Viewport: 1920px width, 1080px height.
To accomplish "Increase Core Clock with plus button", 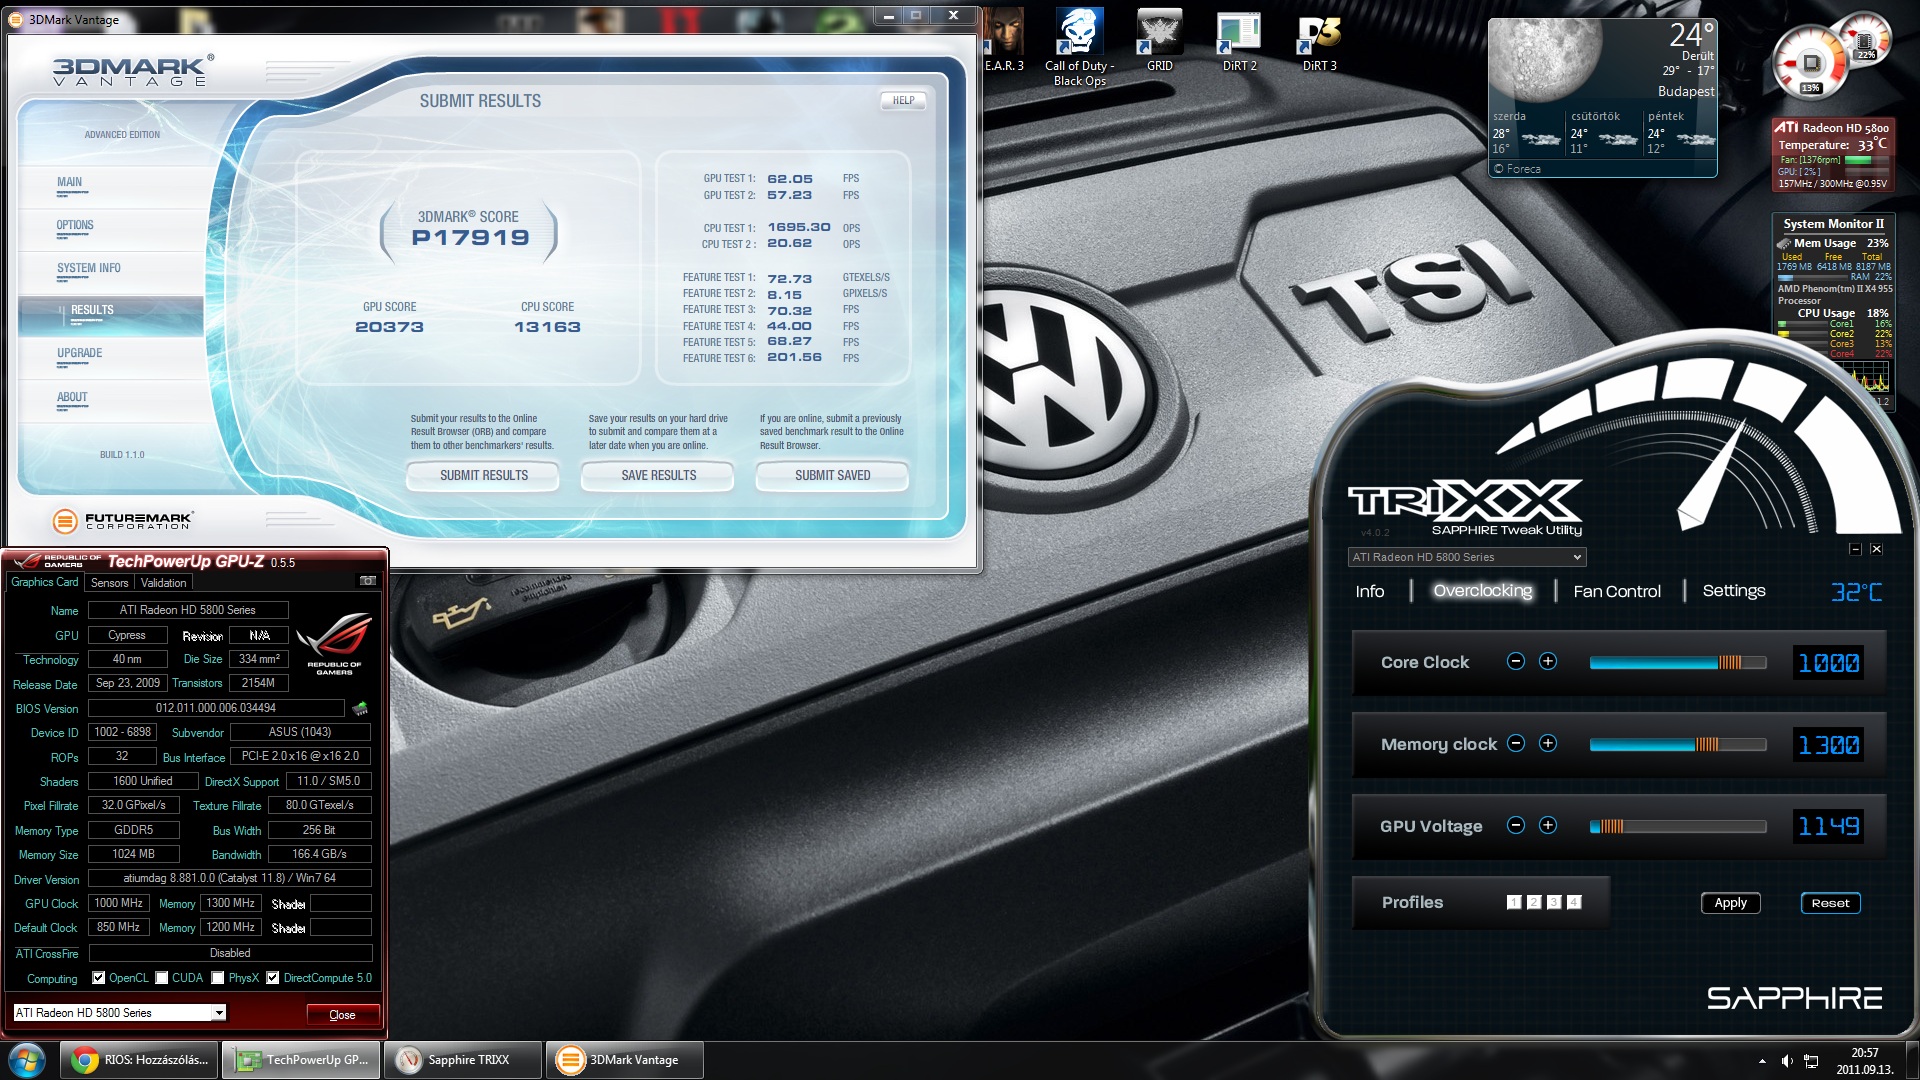I will [1548, 661].
